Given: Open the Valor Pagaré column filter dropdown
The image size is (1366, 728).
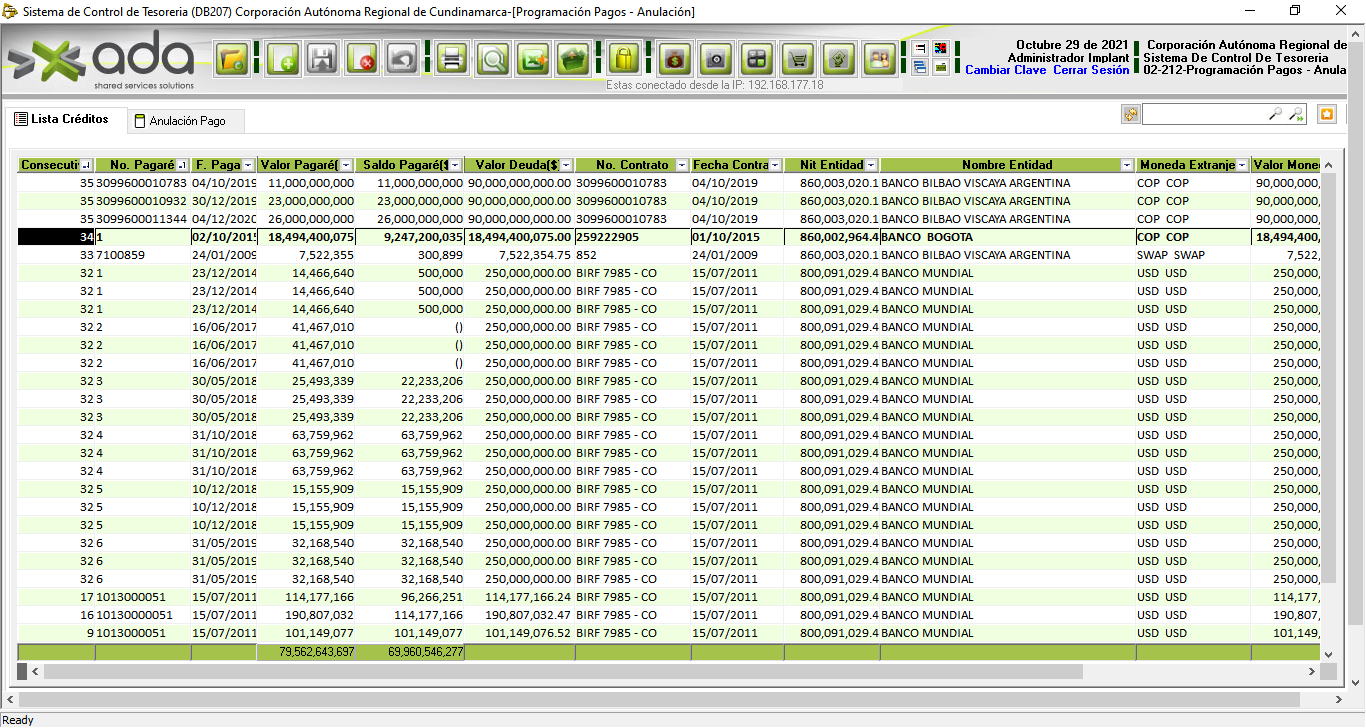Looking at the screenshot, I should (x=347, y=165).
